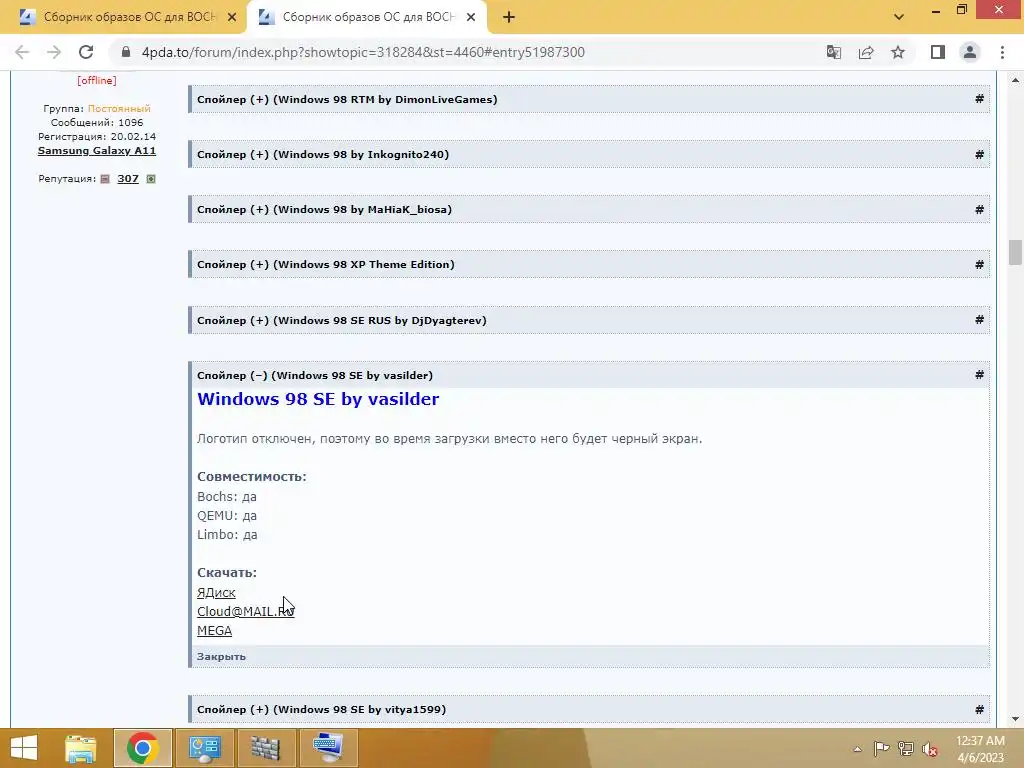Open the network tray icon

pyautogui.click(x=906, y=748)
